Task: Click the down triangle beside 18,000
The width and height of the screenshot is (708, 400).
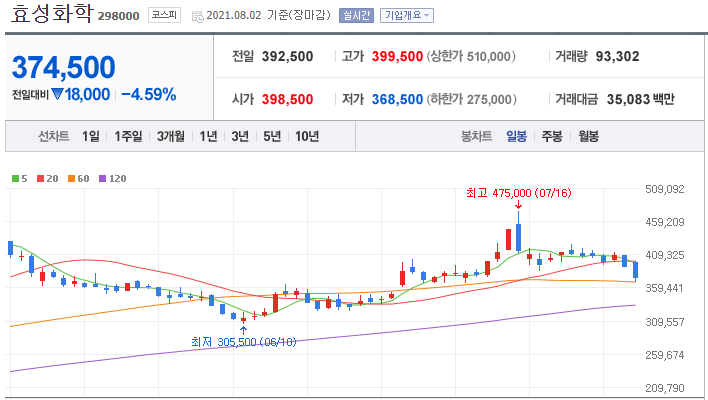Action: (57, 94)
